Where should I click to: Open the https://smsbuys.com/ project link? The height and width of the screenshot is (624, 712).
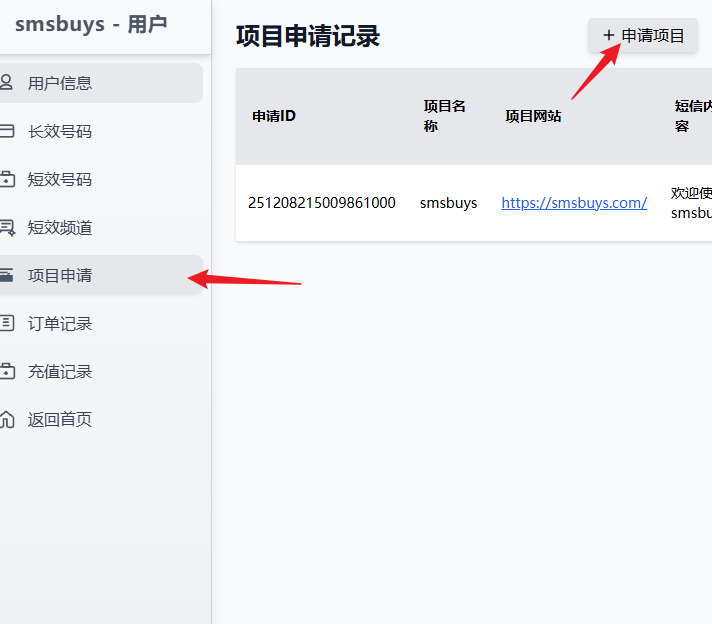[x=574, y=203]
